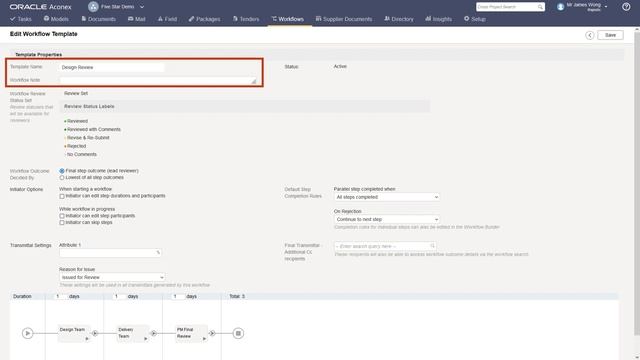This screenshot has width=640, height=360.
Task: Open the Supplier Documents menu
Action: click(344, 19)
